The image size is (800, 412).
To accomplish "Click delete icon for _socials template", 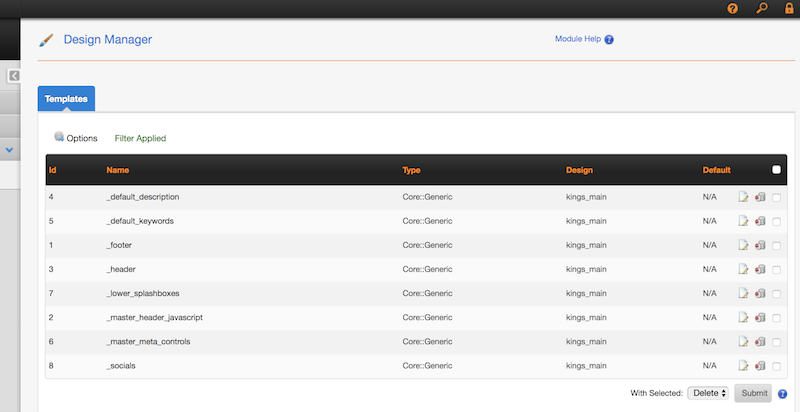I will click(x=760, y=366).
